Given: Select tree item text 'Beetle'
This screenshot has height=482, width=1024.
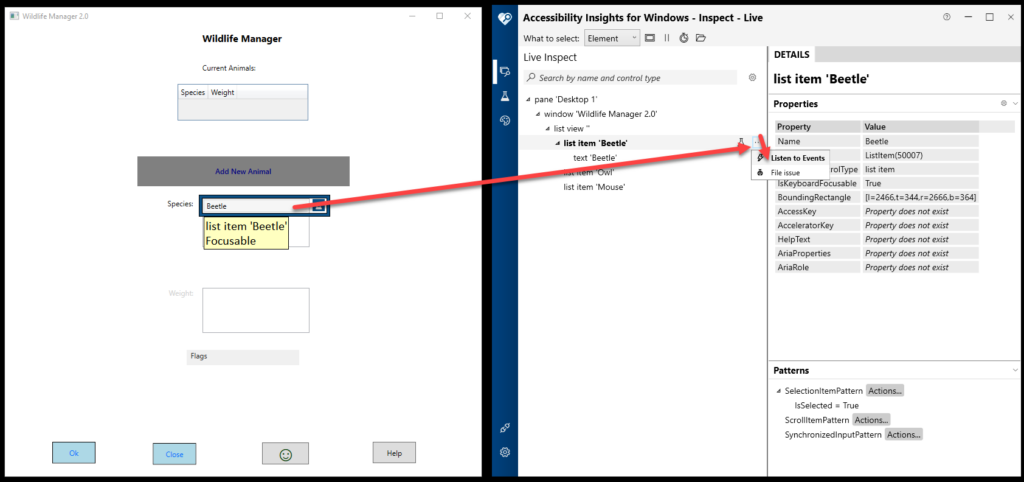Looking at the screenshot, I should 595,158.
